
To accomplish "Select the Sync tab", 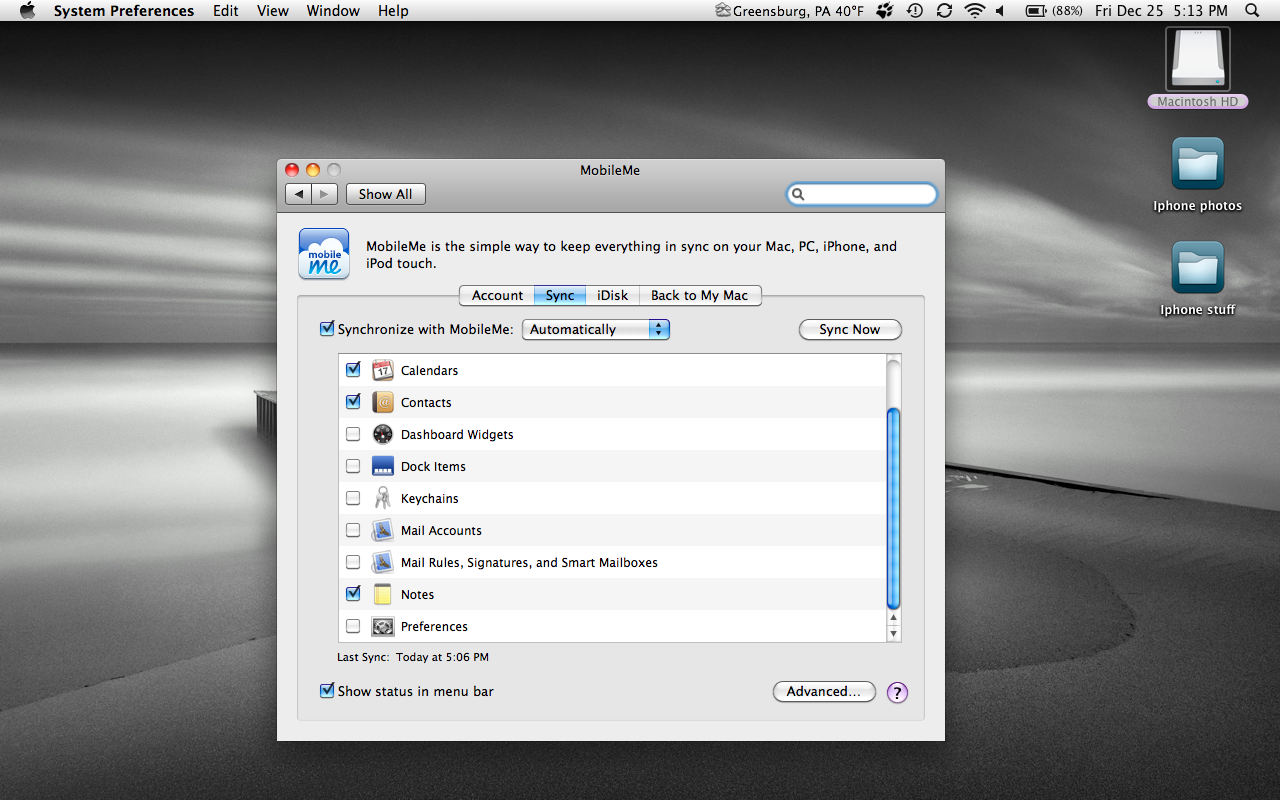I will (560, 295).
